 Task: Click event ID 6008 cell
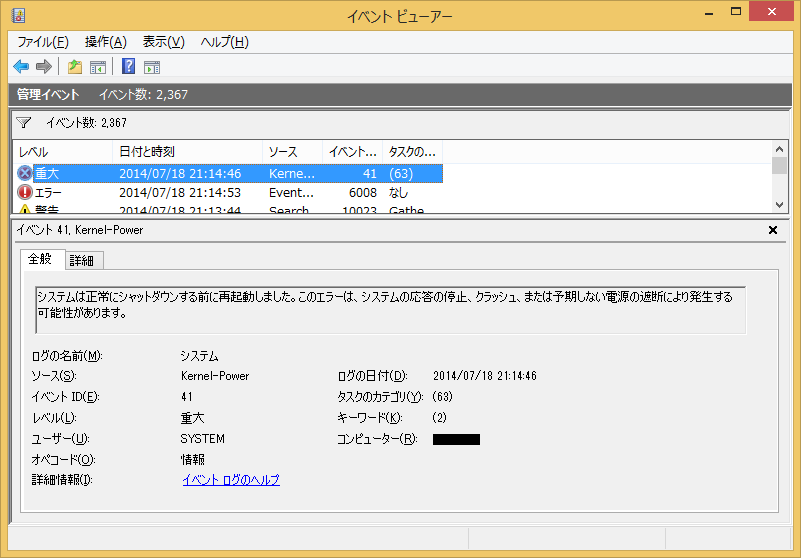(363, 193)
